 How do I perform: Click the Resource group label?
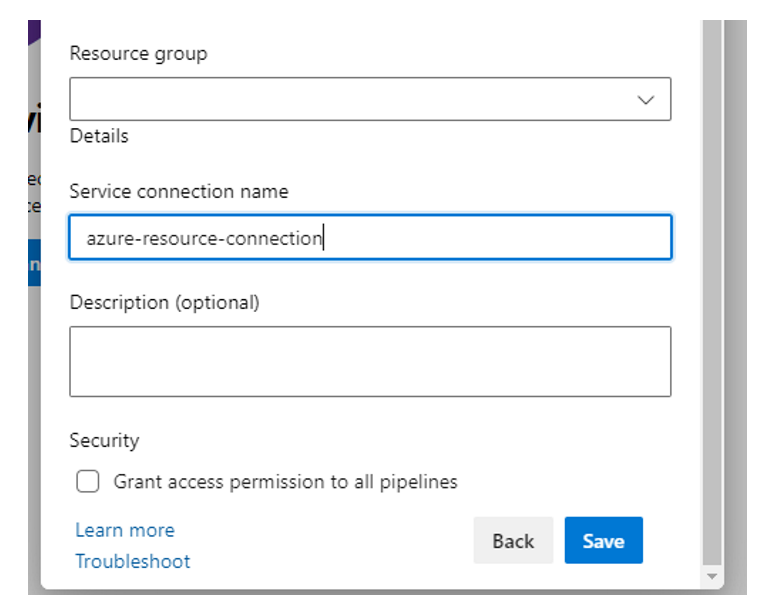(x=138, y=54)
